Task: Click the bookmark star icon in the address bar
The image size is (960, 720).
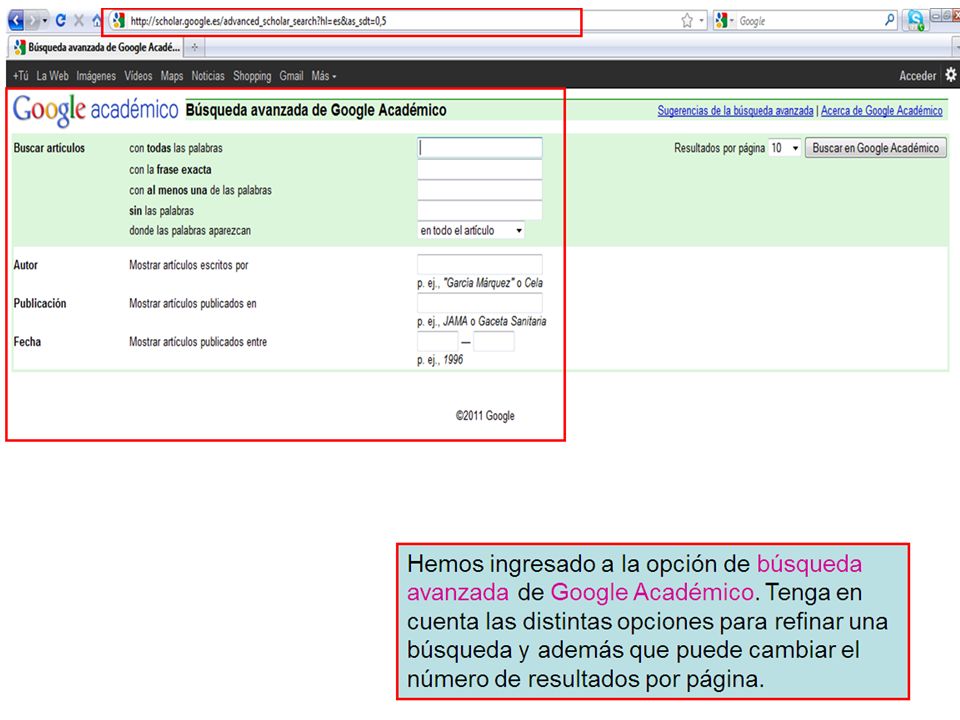Action: [687, 21]
